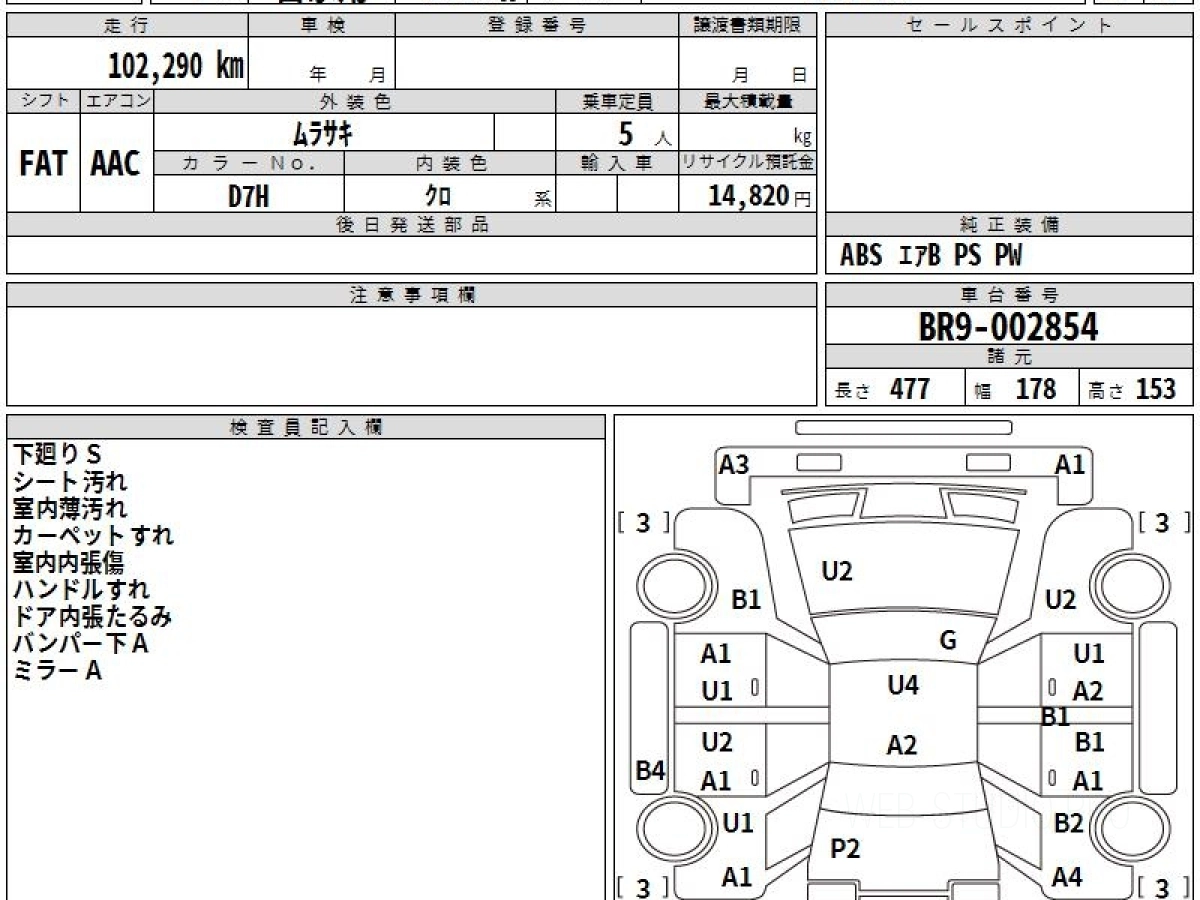Click the 車台番号 header
The height and width of the screenshot is (900, 1200).
[1009, 295]
